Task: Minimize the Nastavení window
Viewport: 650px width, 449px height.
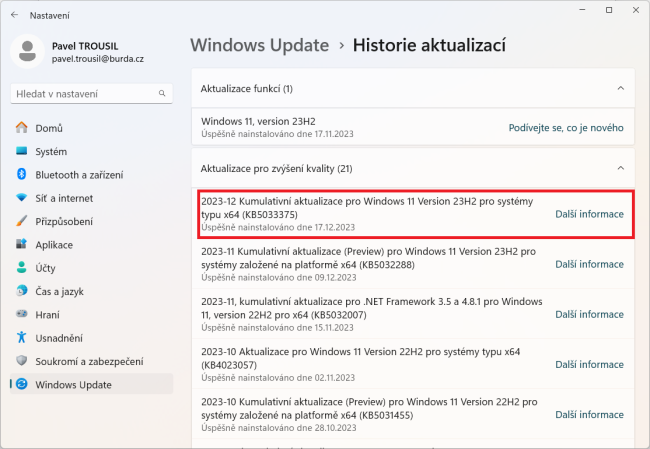Action: (x=582, y=10)
